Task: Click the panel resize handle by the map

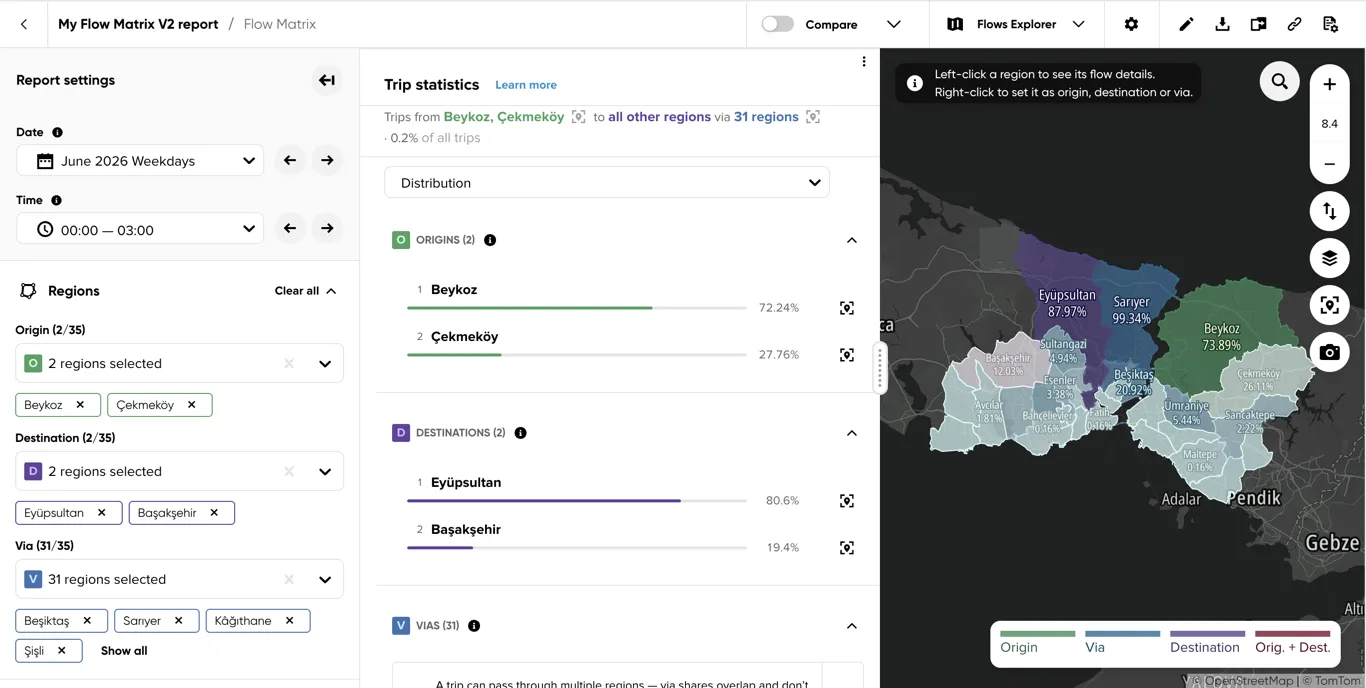Action: pyautogui.click(x=880, y=368)
